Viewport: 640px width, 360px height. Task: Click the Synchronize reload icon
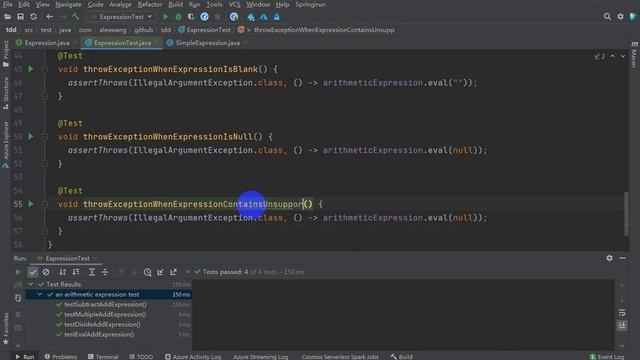33,17
